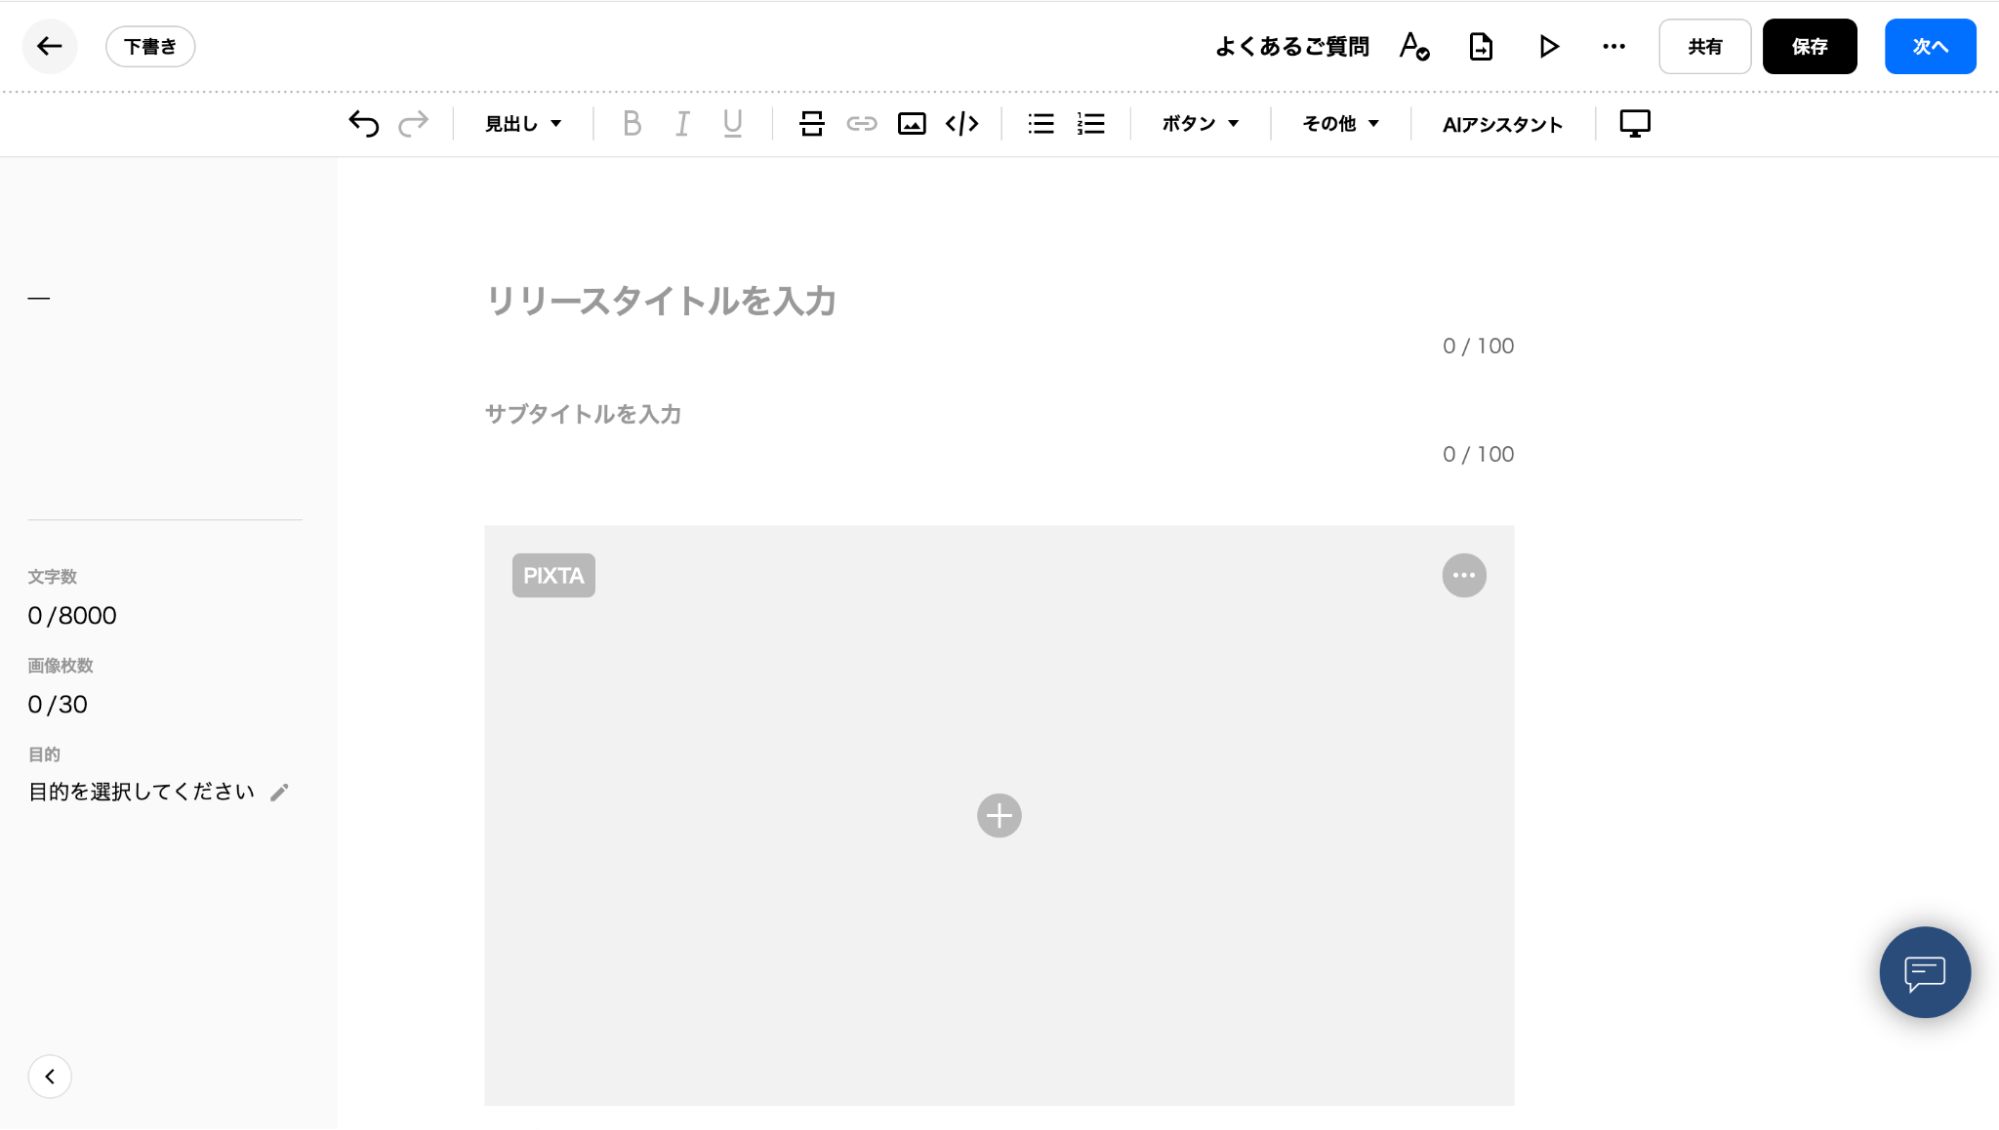Toggle bold formatting
This screenshot has height=1130, width=1999.
(631, 124)
